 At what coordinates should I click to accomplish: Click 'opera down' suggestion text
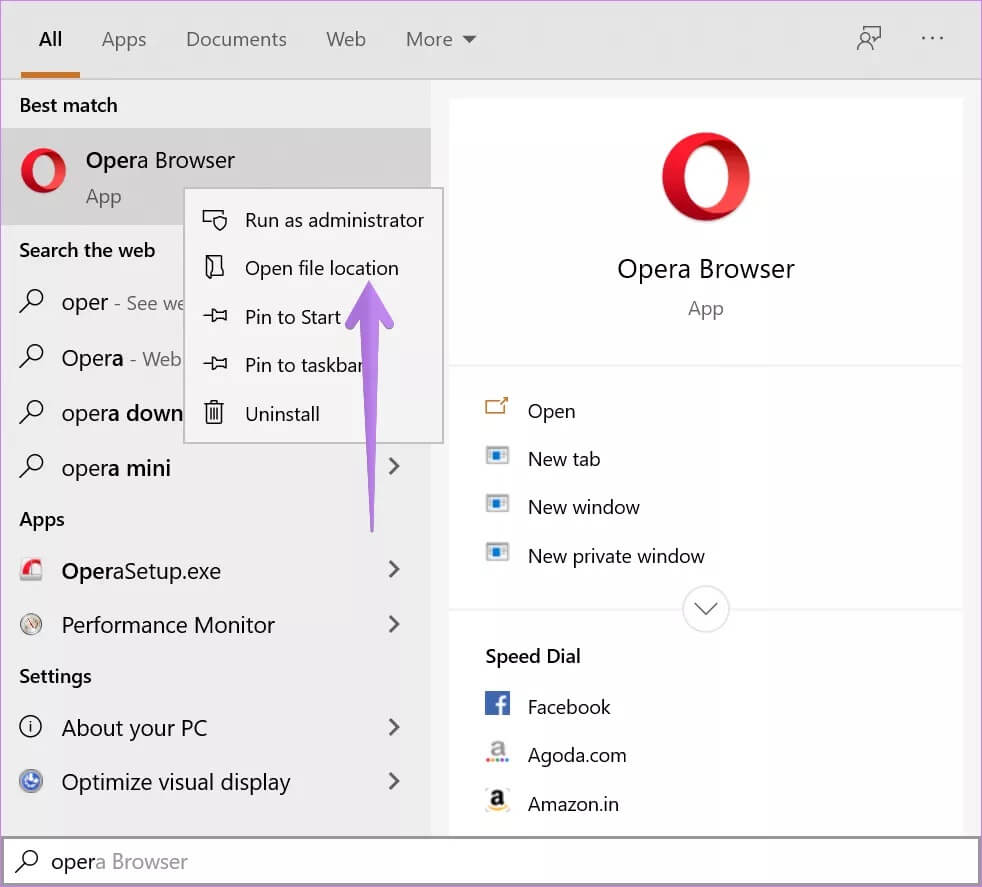(122, 413)
